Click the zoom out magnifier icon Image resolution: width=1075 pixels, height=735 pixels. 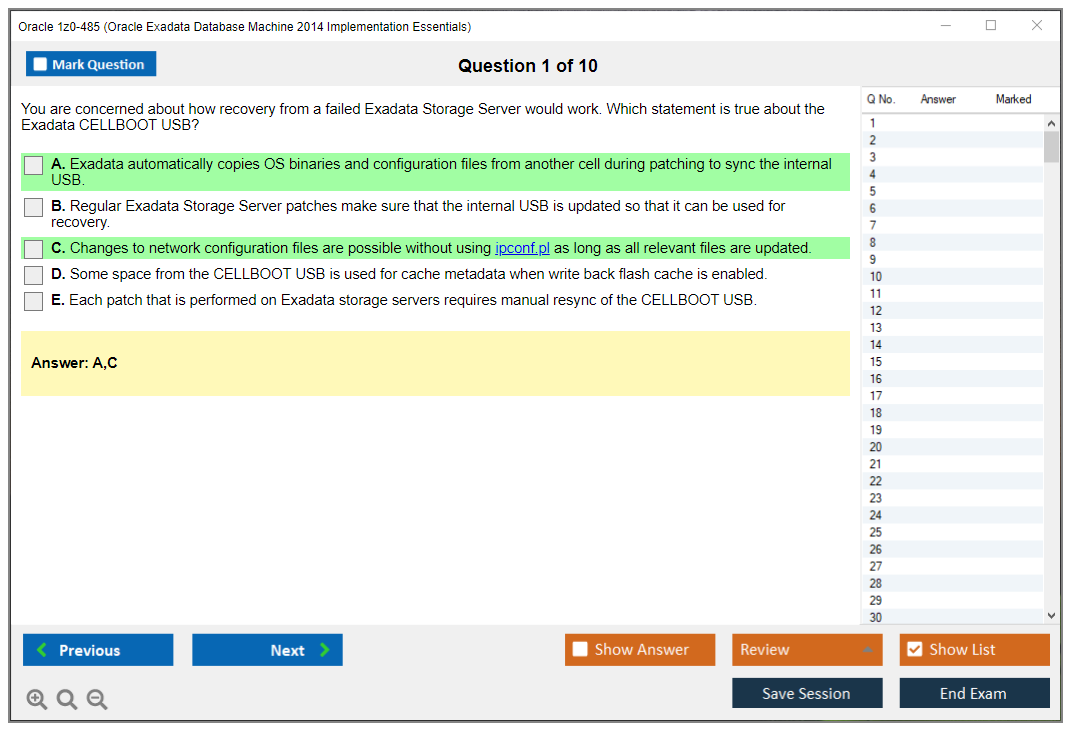coord(97,700)
